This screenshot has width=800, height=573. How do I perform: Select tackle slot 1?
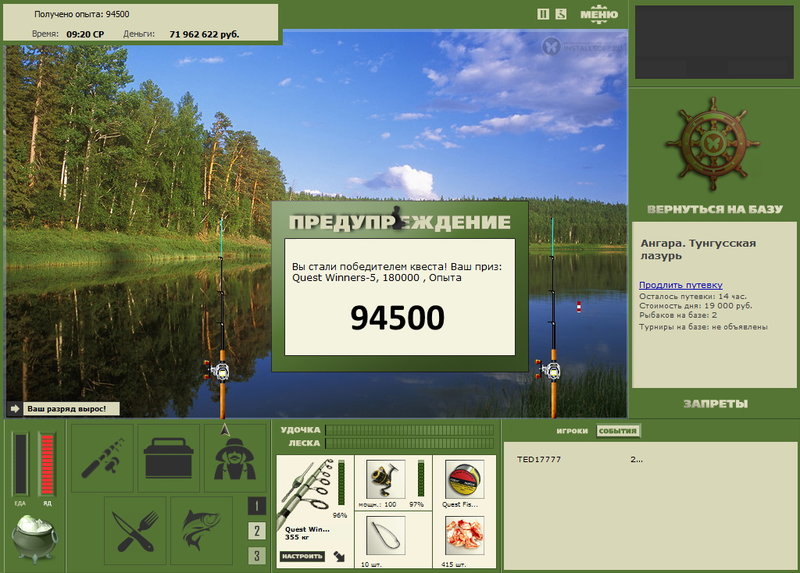tap(257, 506)
